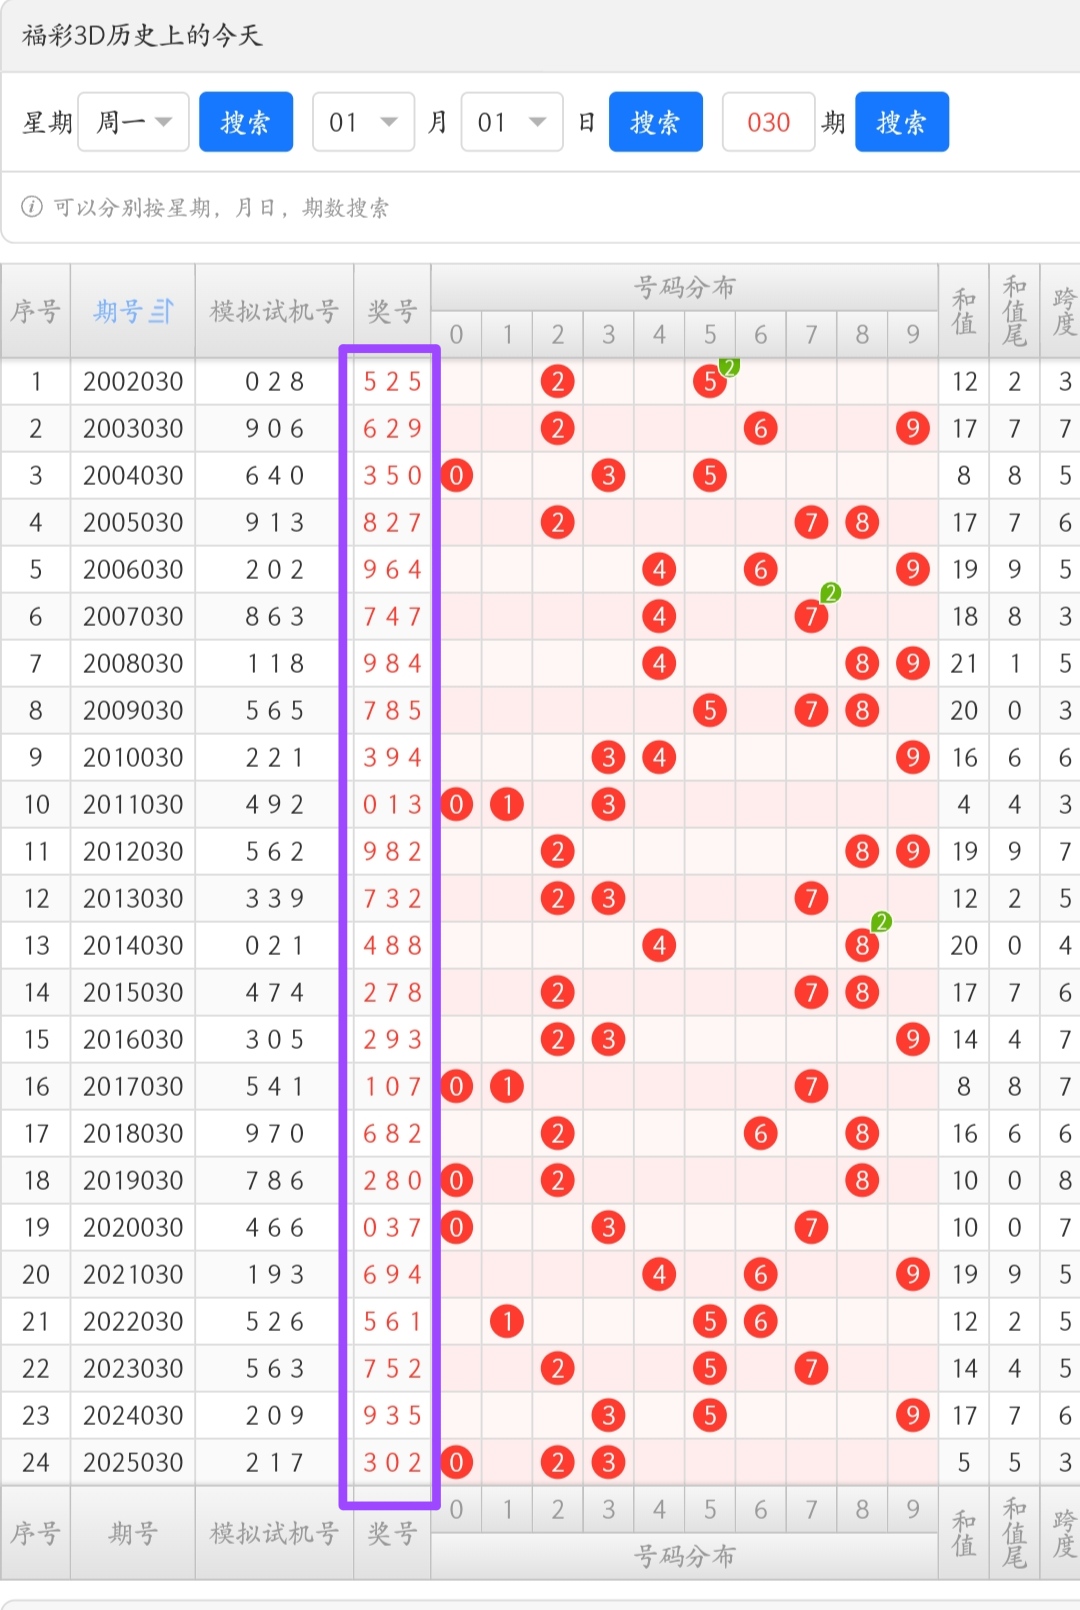This screenshot has width=1080, height=1610.
Task: Click the 期号 column header at top
Action: [x=120, y=312]
